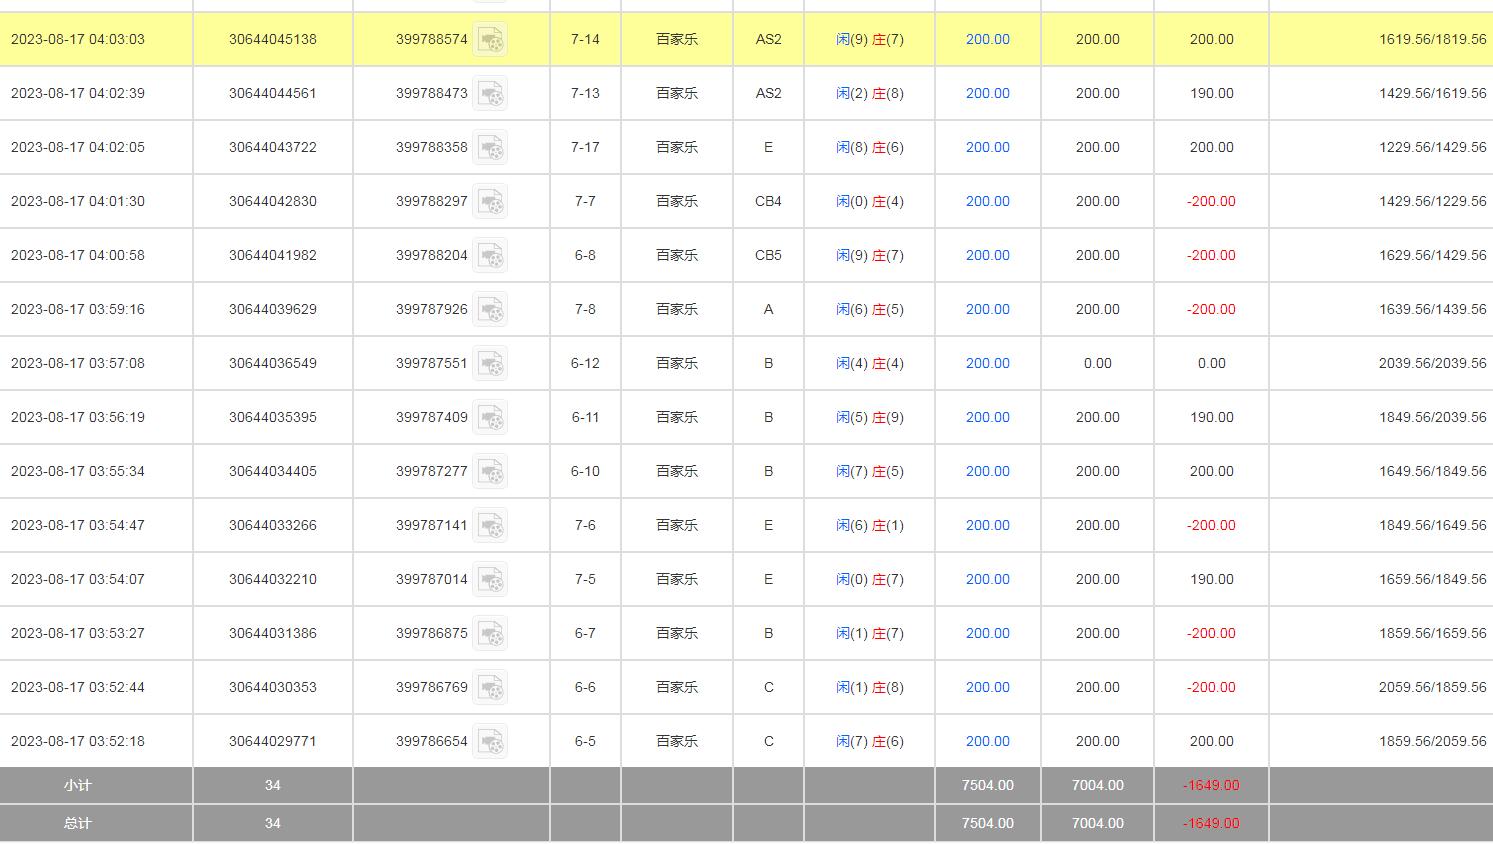Screen dimensions: 1493x844
Task: Click blue 200.00 bet link for order 30644039629
Action: 988,309
